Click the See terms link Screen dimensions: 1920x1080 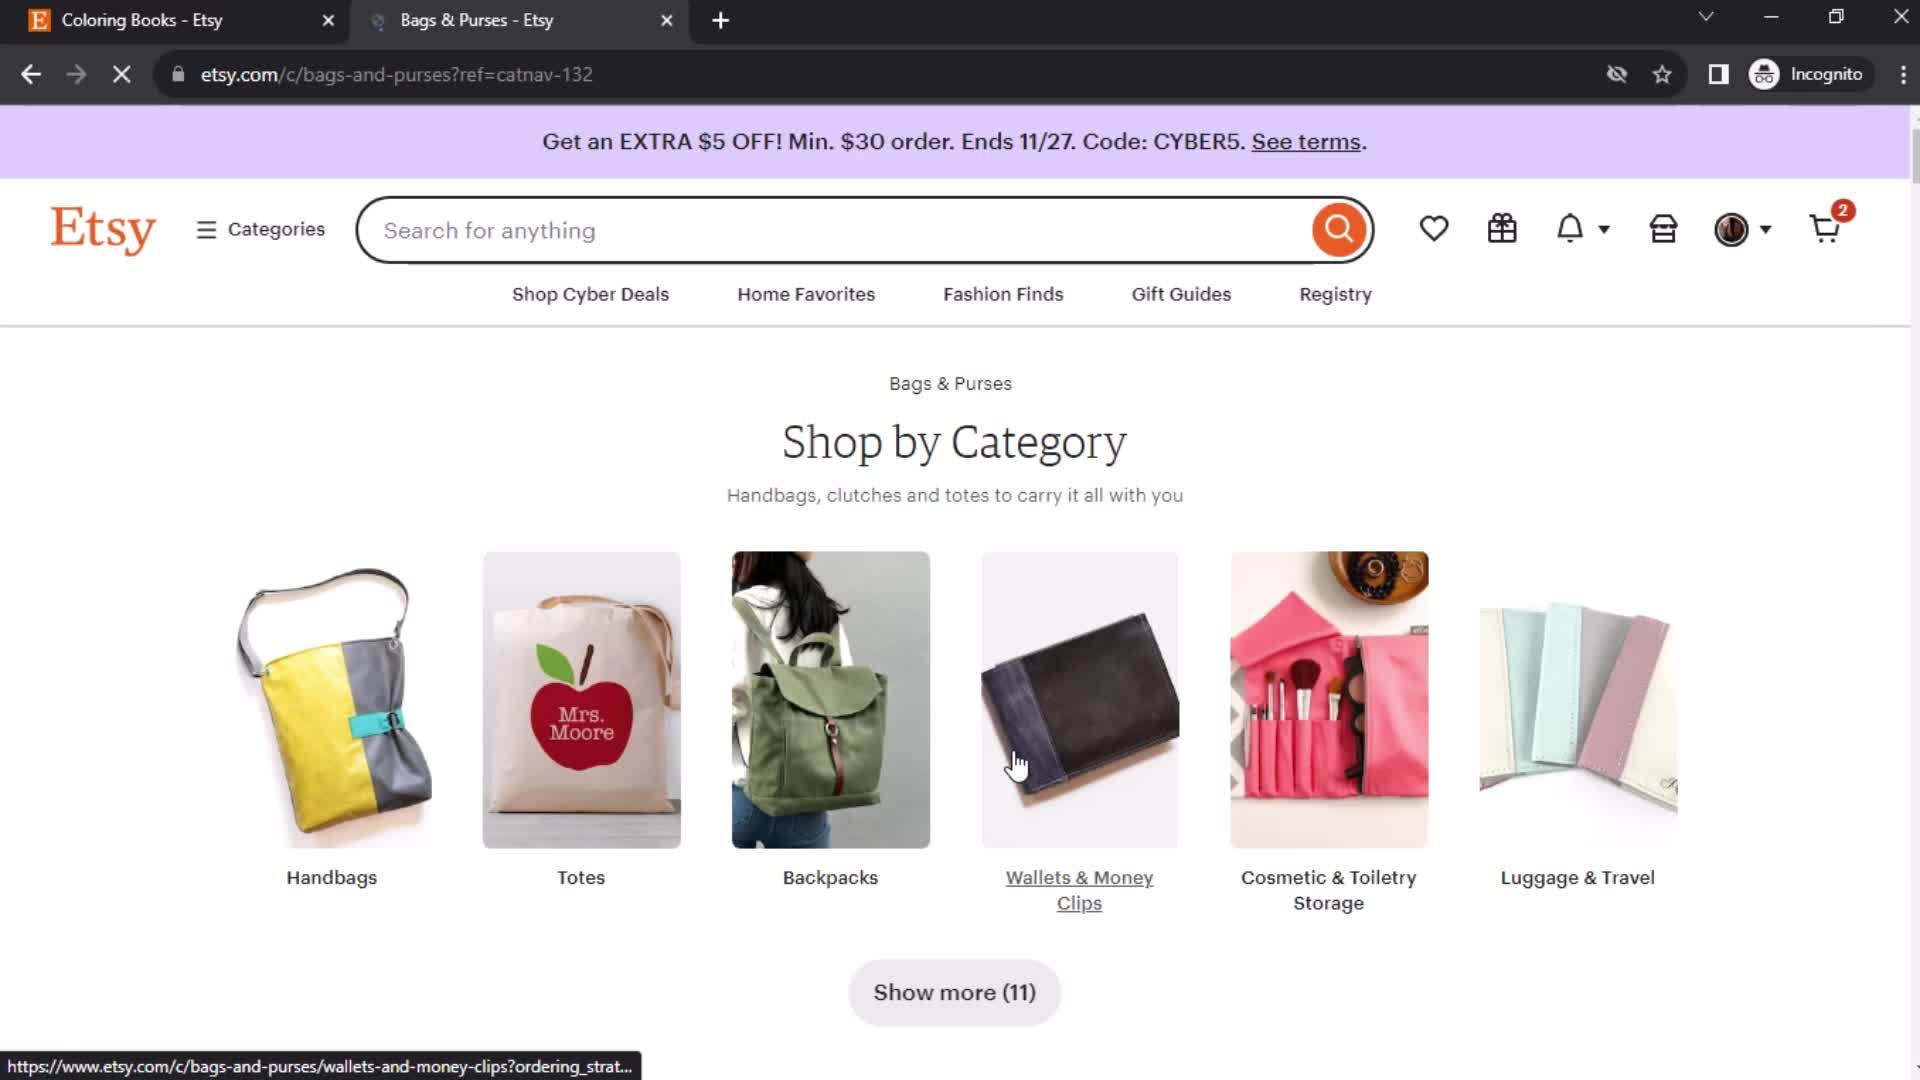coord(1305,141)
